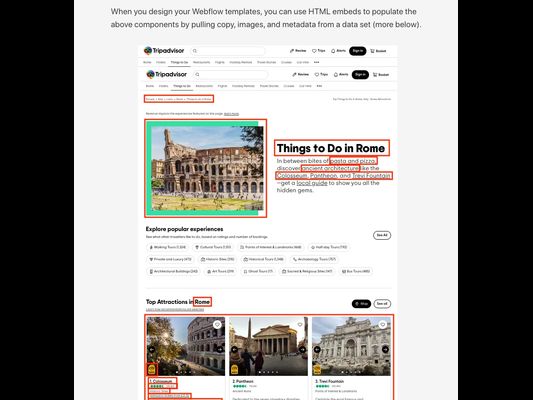Select the Bus Tours category chip
The width and height of the screenshot is (533, 400).
(356, 272)
